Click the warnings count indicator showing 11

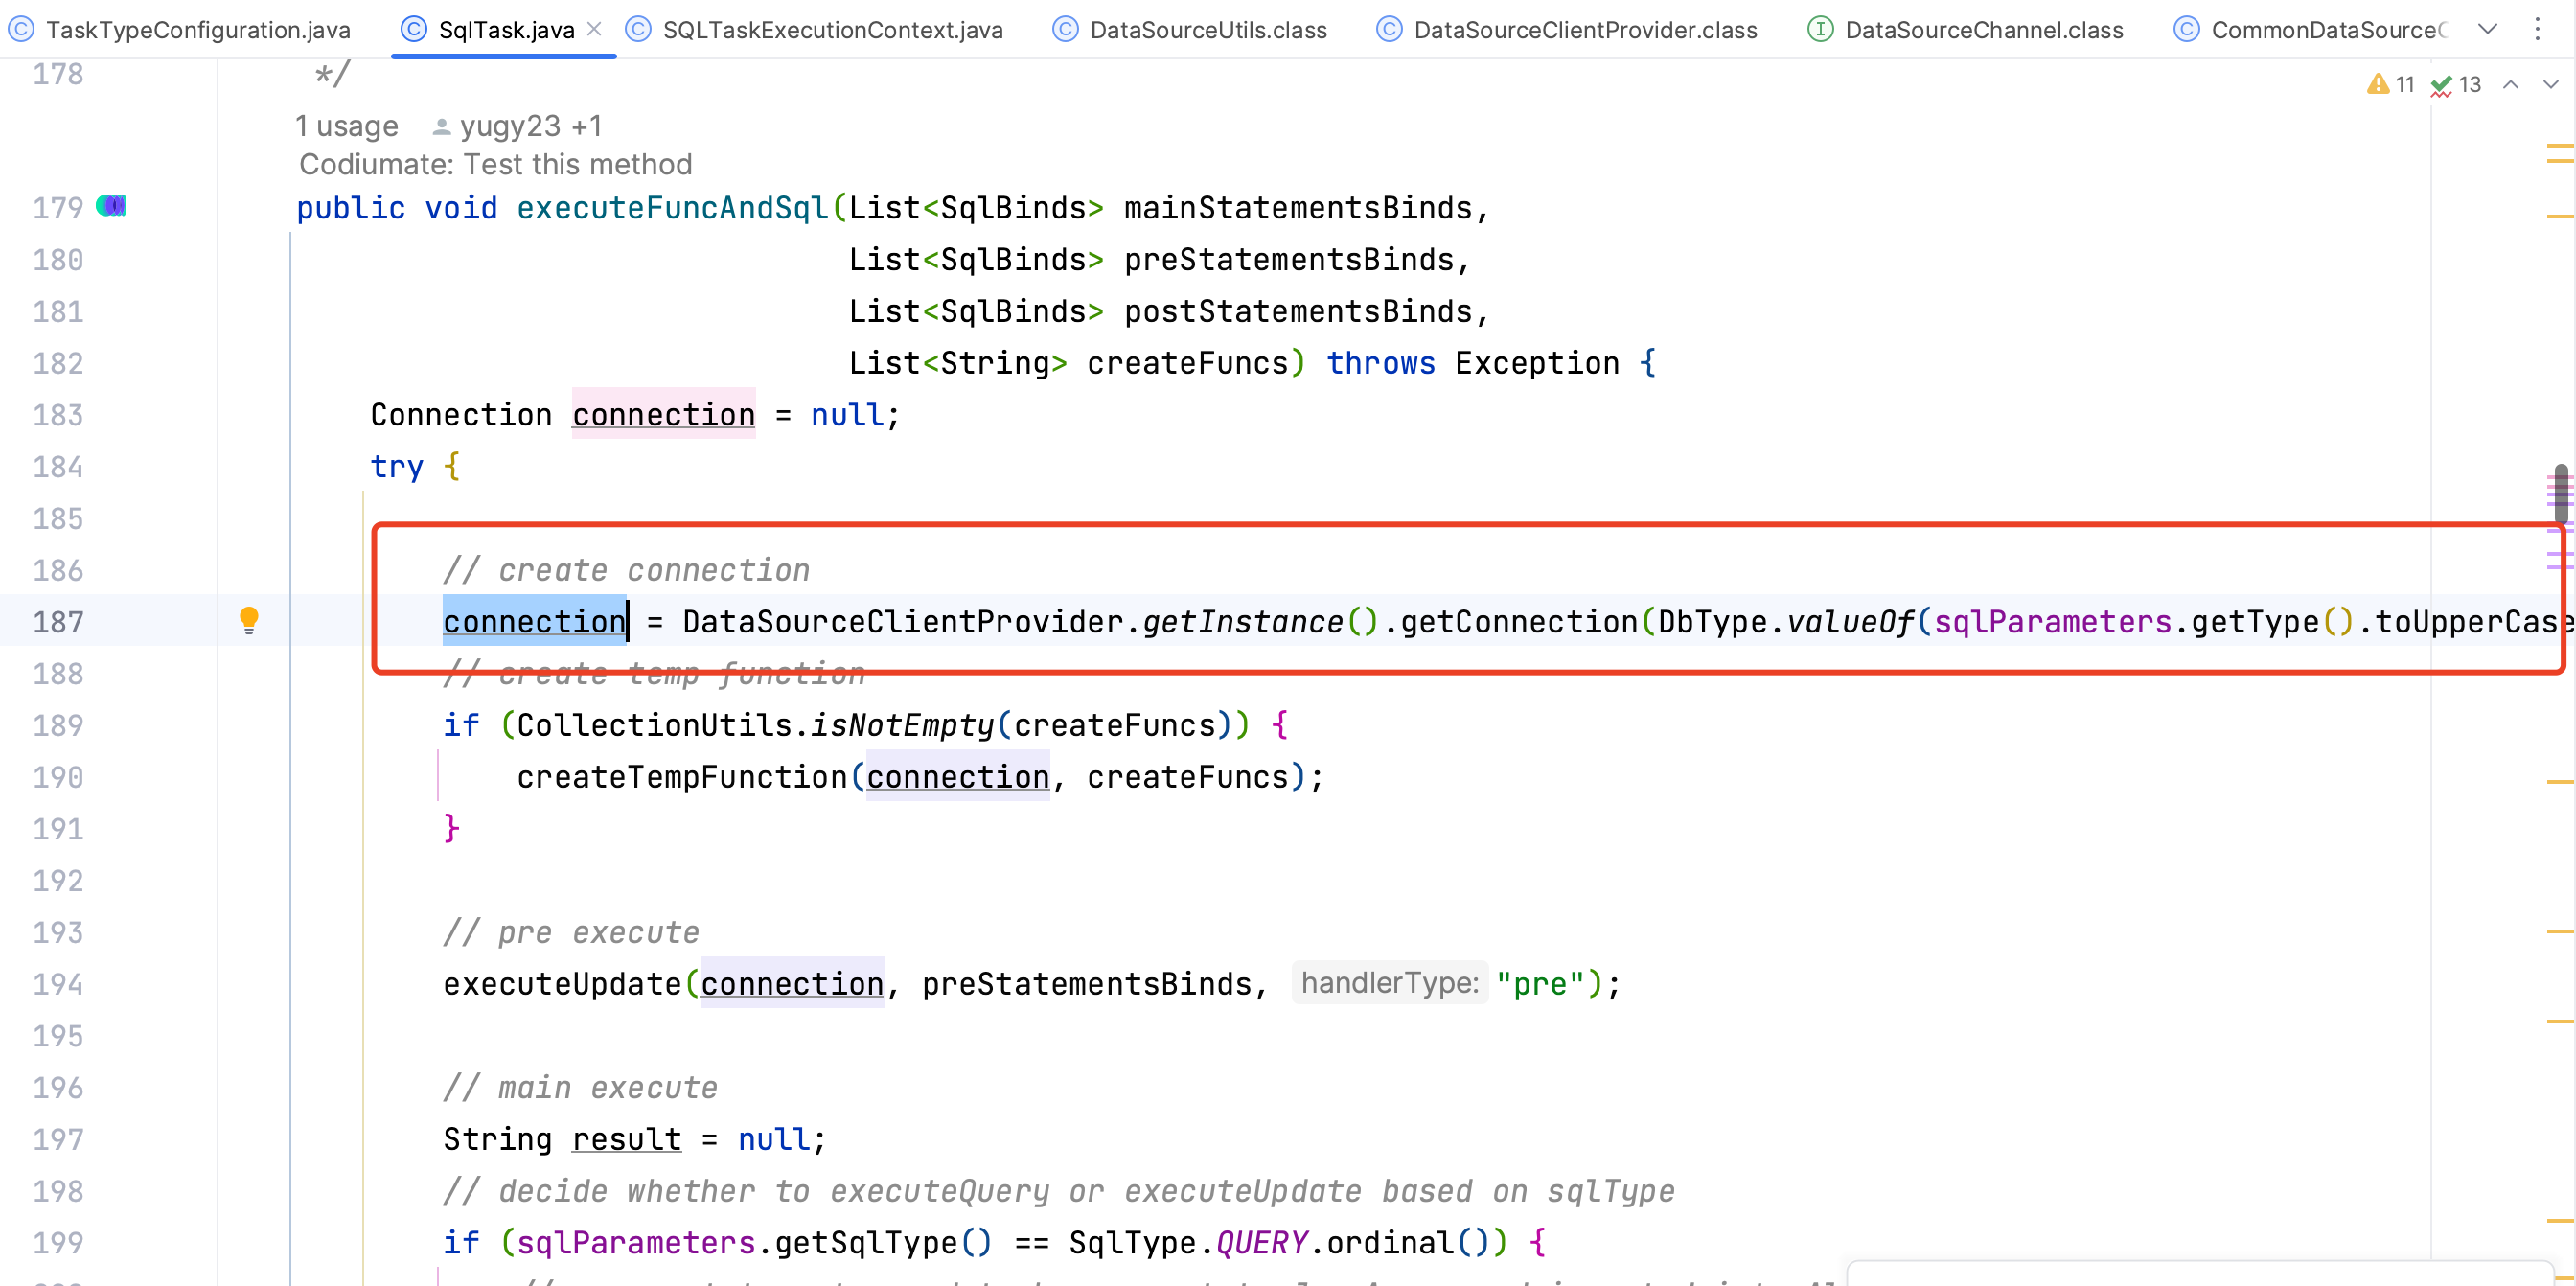tap(2391, 85)
